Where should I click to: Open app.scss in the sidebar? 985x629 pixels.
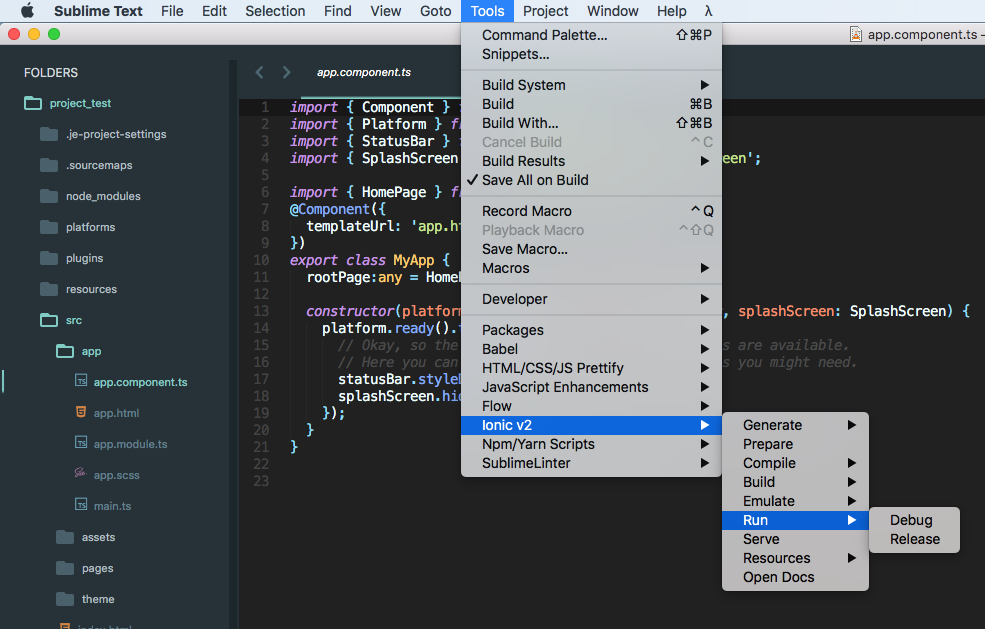[x=116, y=475]
